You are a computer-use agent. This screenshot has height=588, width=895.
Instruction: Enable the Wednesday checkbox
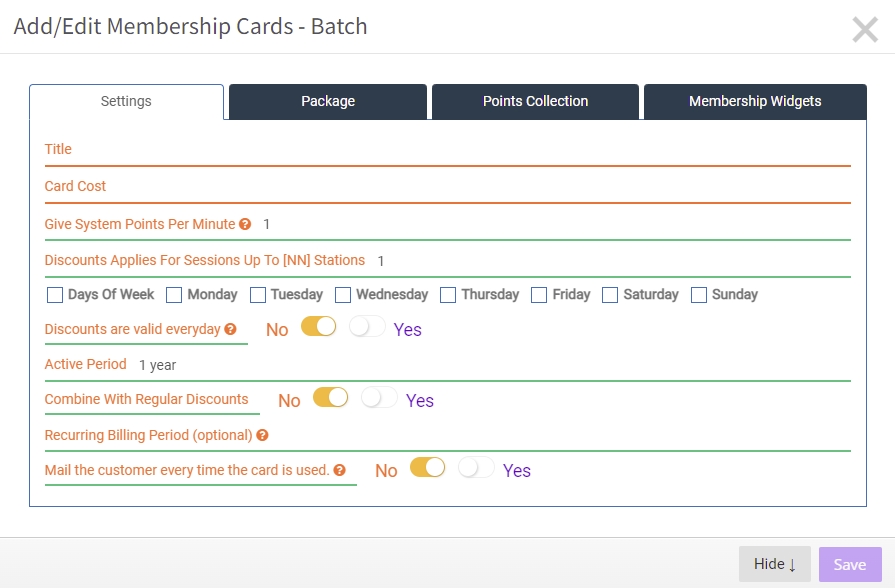pos(343,295)
